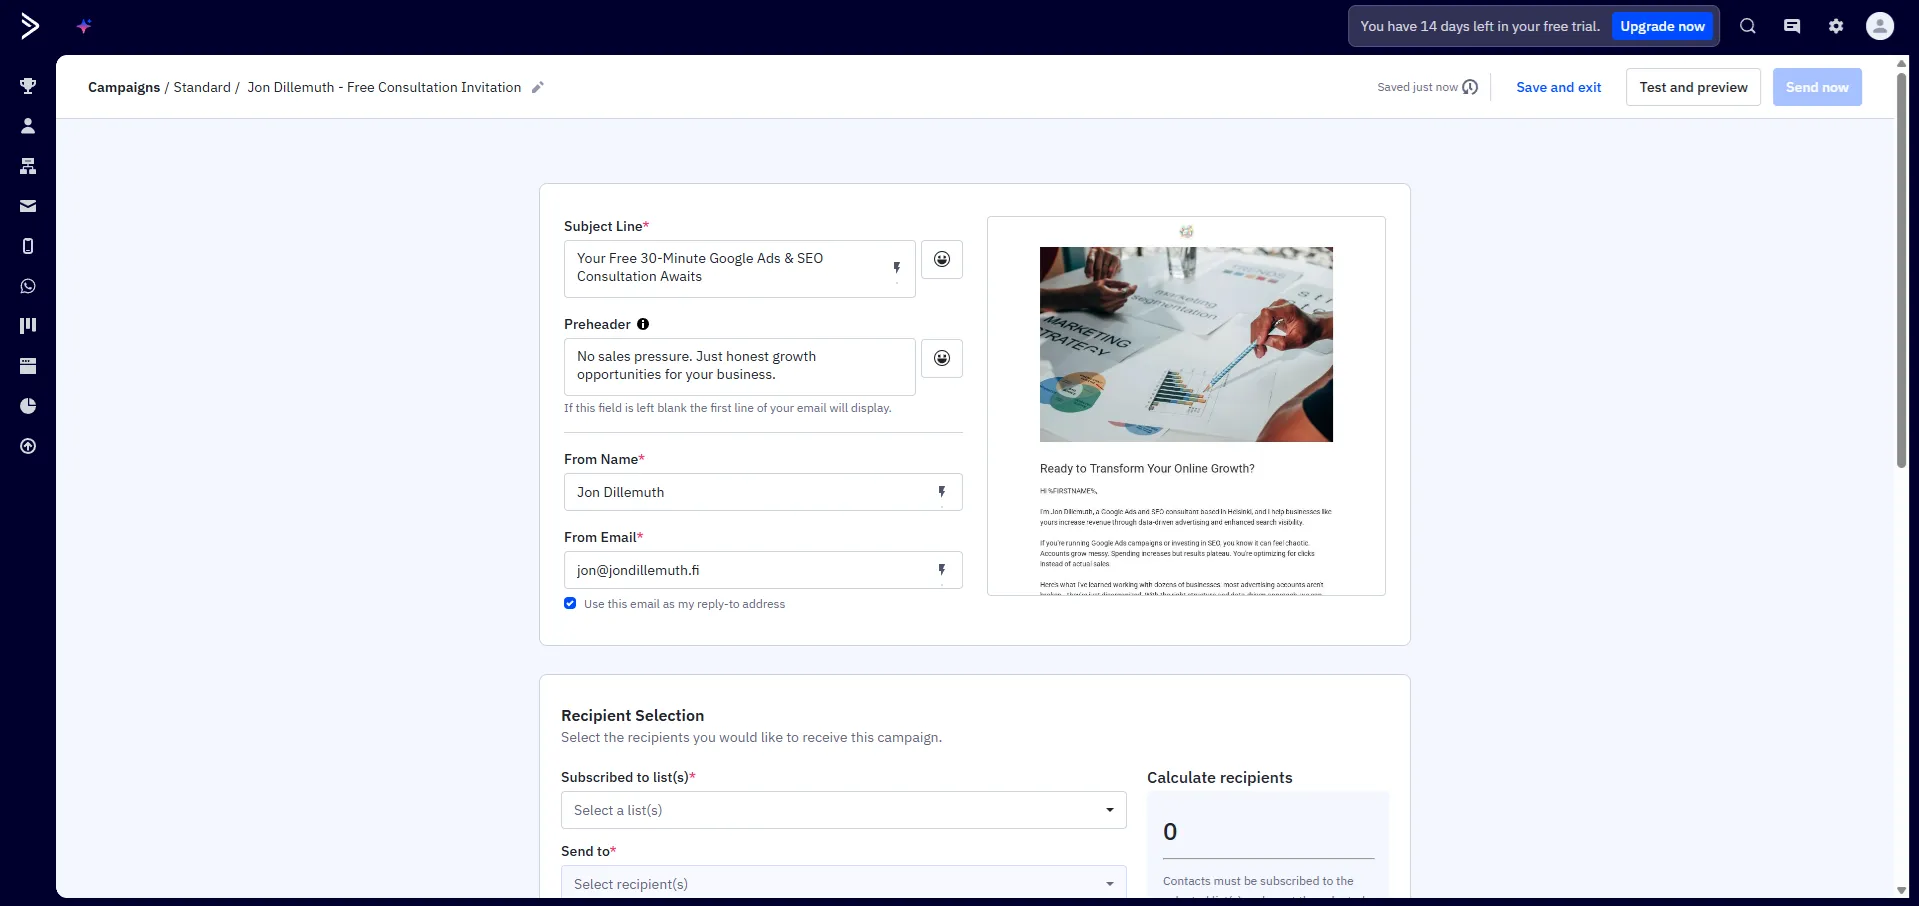The width and height of the screenshot is (1919, 906).
Task: Edit the campaign name with the pencil icon
Action: coord(538,87)
